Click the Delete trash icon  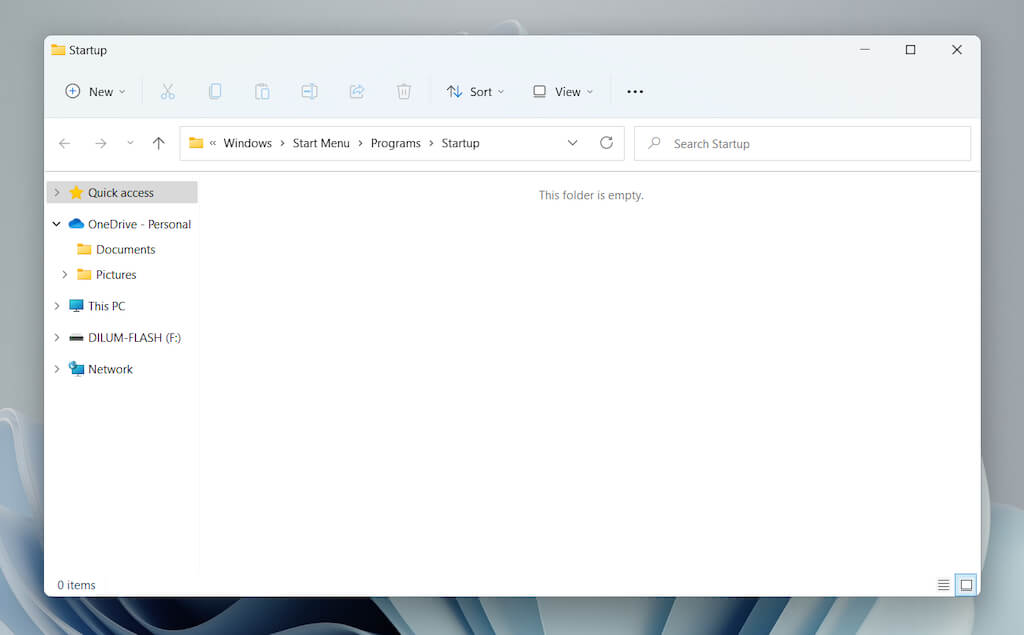click(x=404, y=91)
